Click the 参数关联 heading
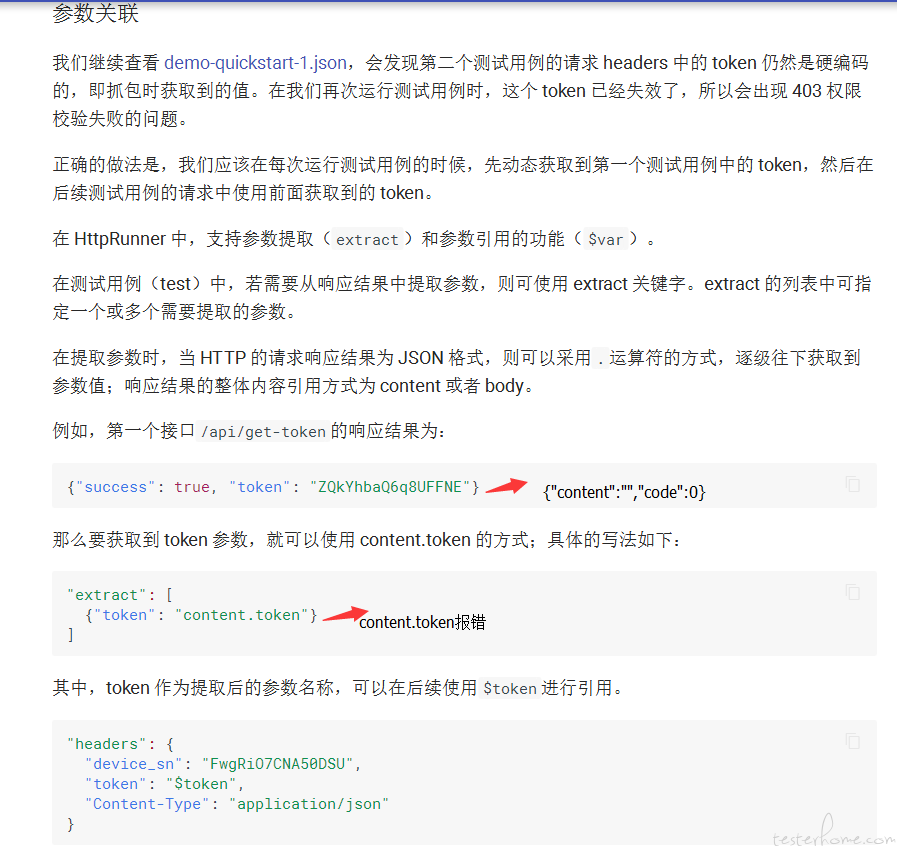 tap(96, 13)
